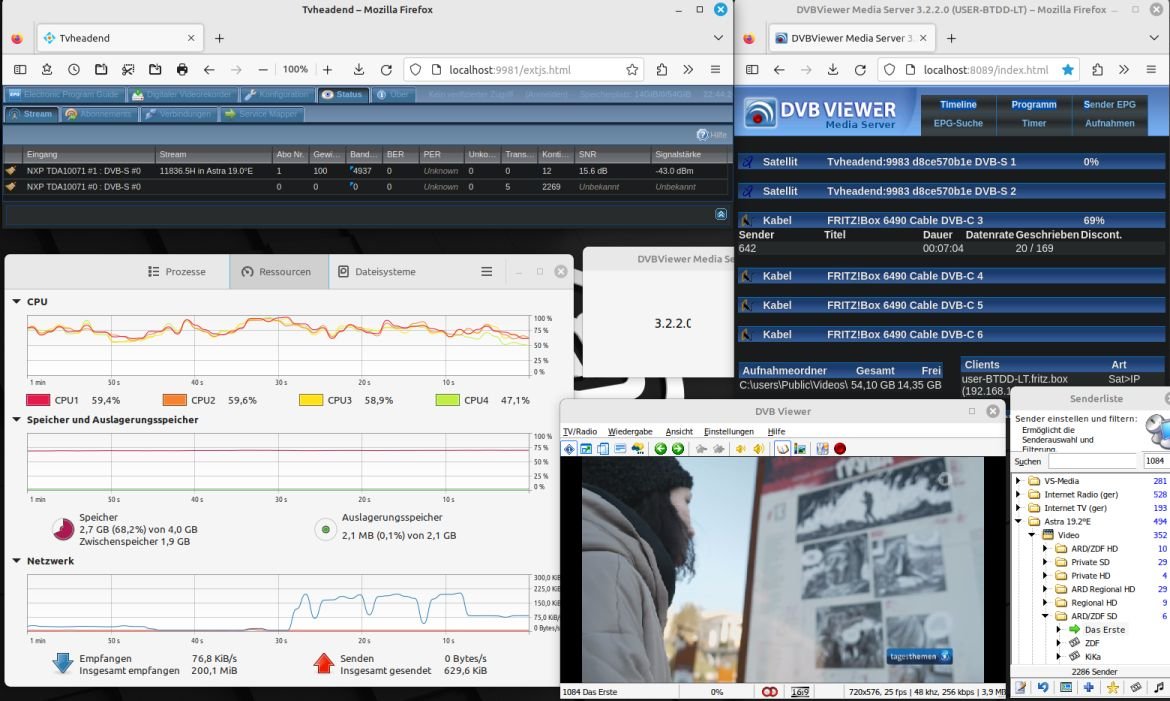Collapse the CPU section in system monitor
Viewport: 1170px width, 701px height.
16,302
